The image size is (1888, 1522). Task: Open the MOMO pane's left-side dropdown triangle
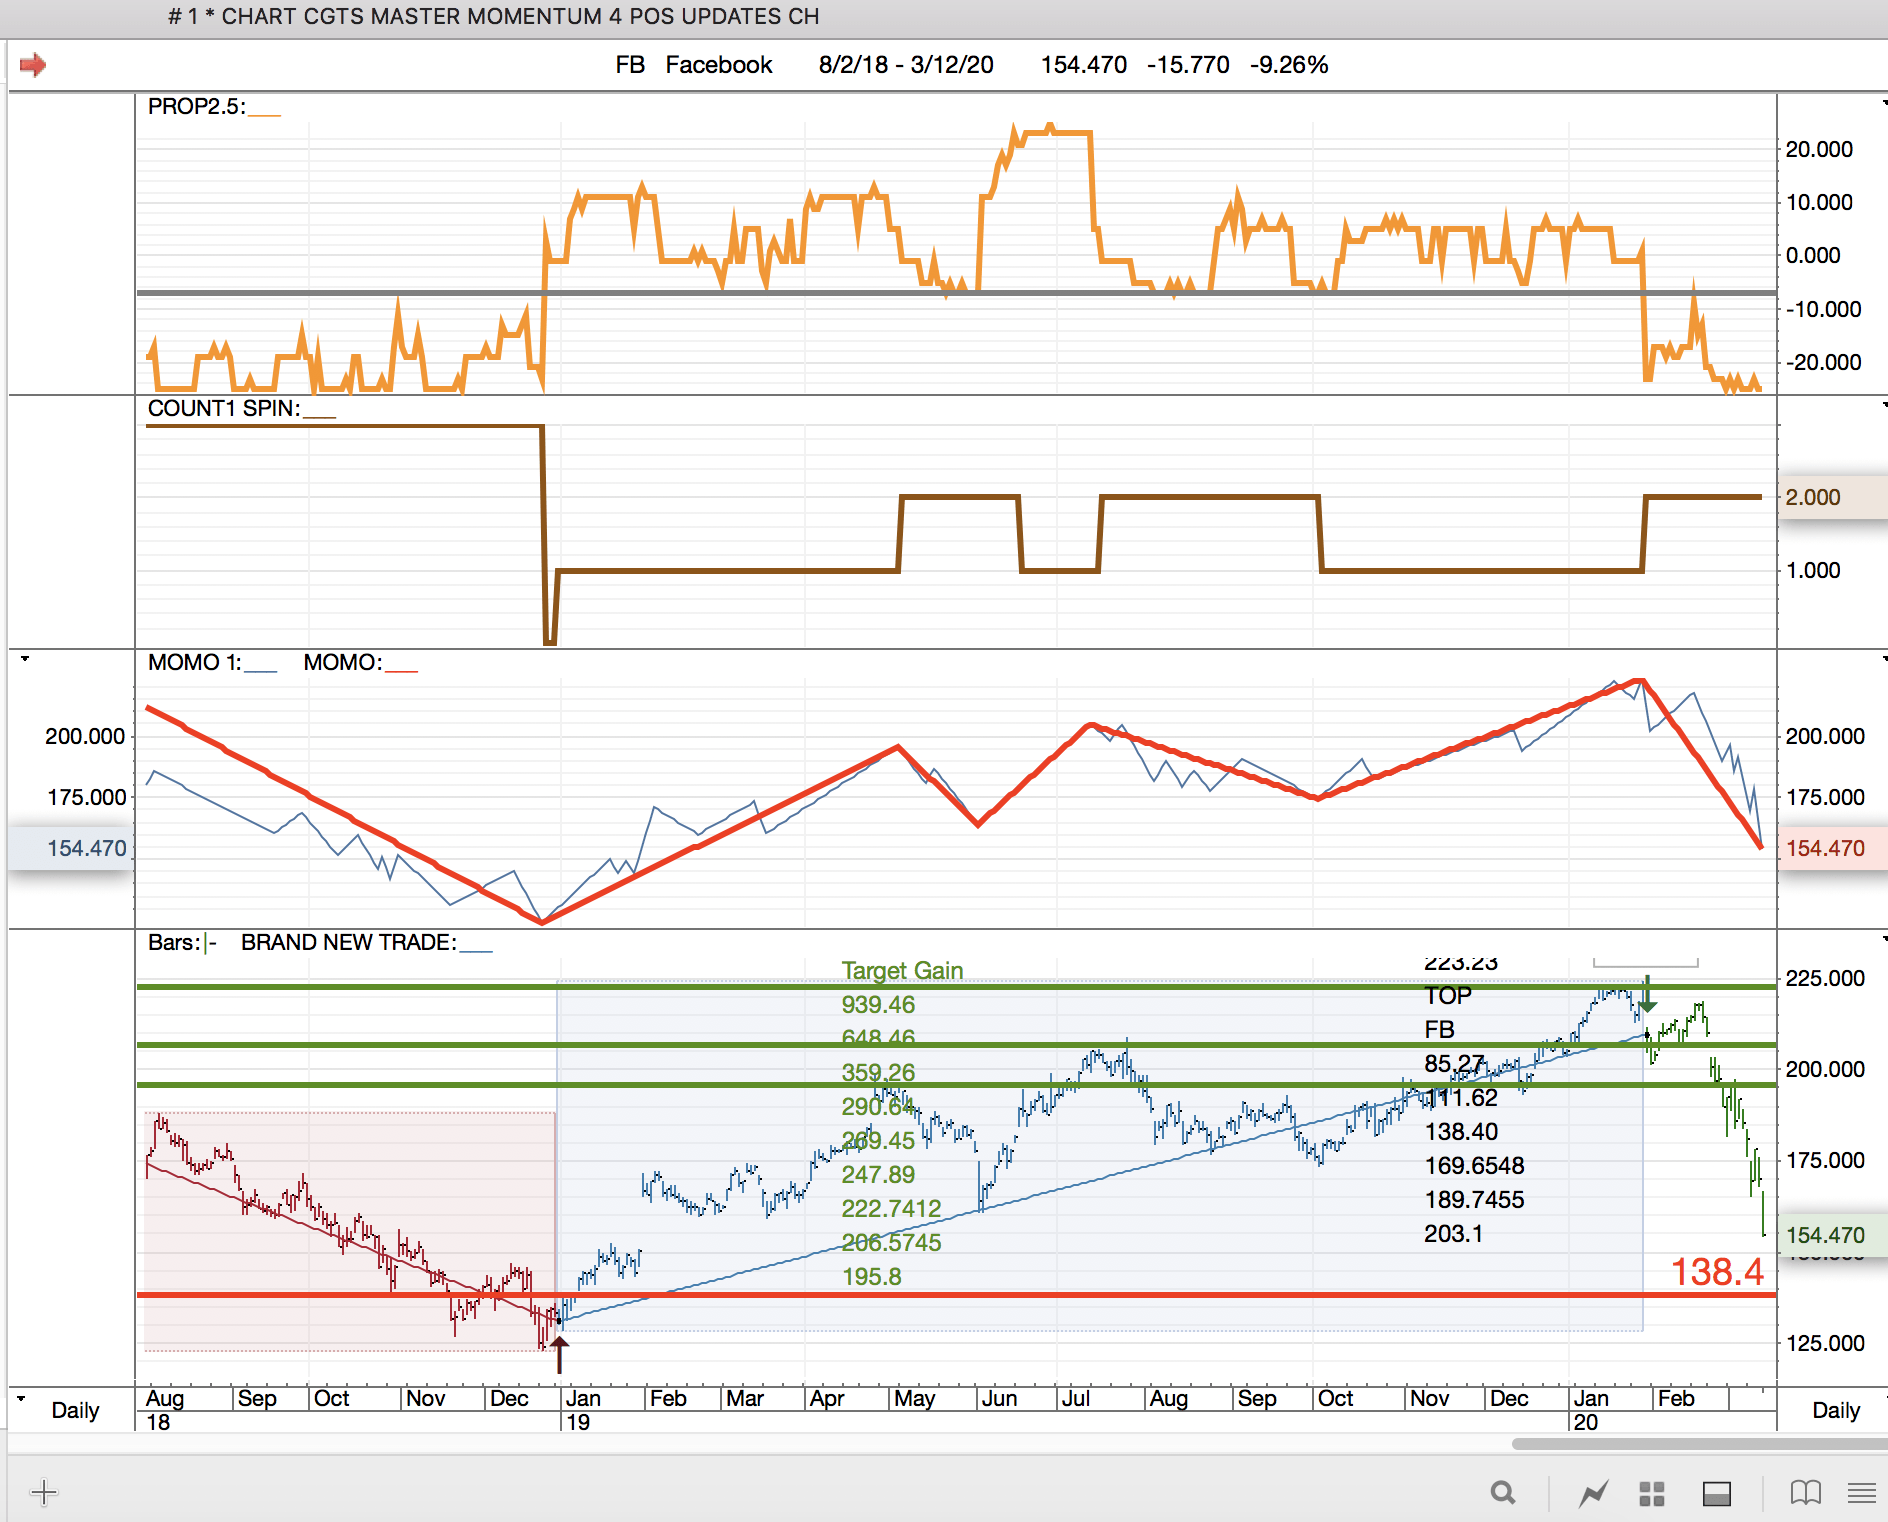(25, 659)
